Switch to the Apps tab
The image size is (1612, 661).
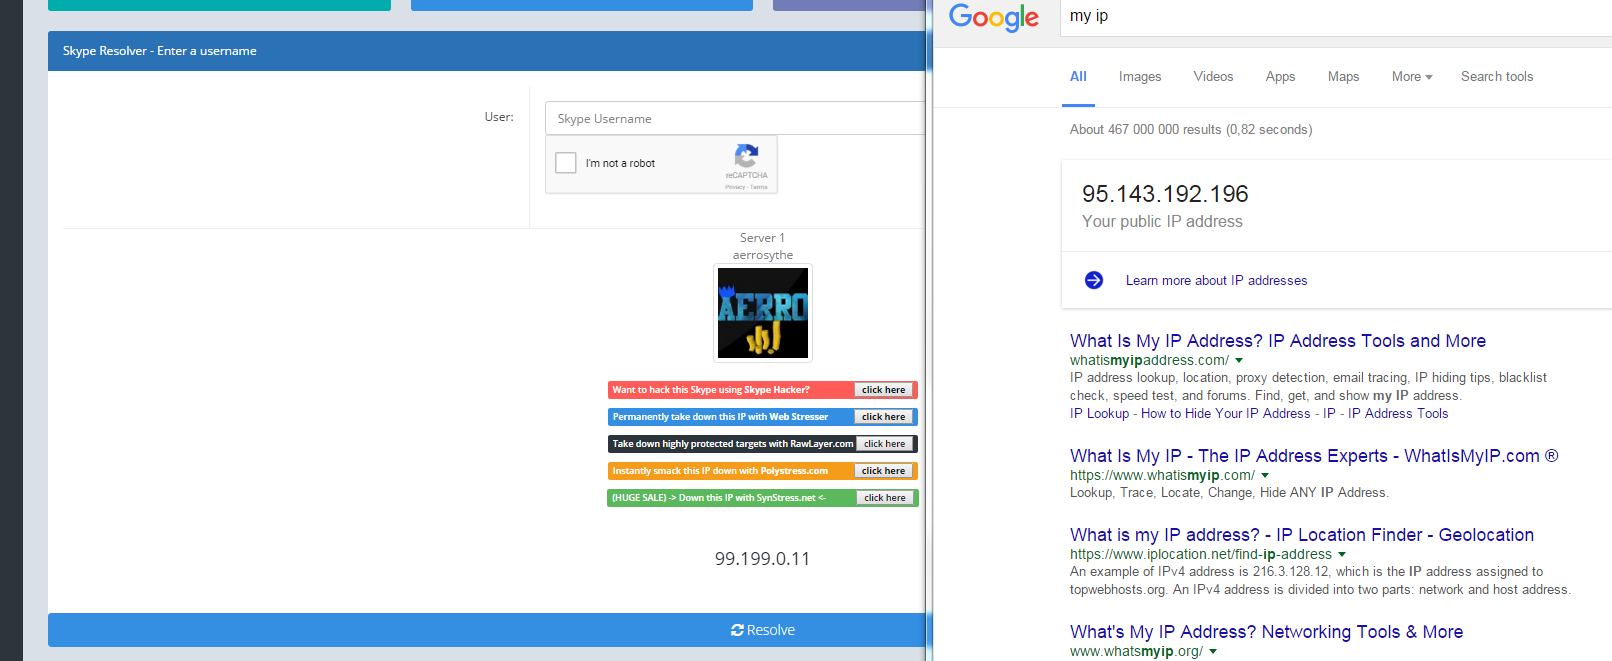pyautogui.click(x=1280, y=77)
